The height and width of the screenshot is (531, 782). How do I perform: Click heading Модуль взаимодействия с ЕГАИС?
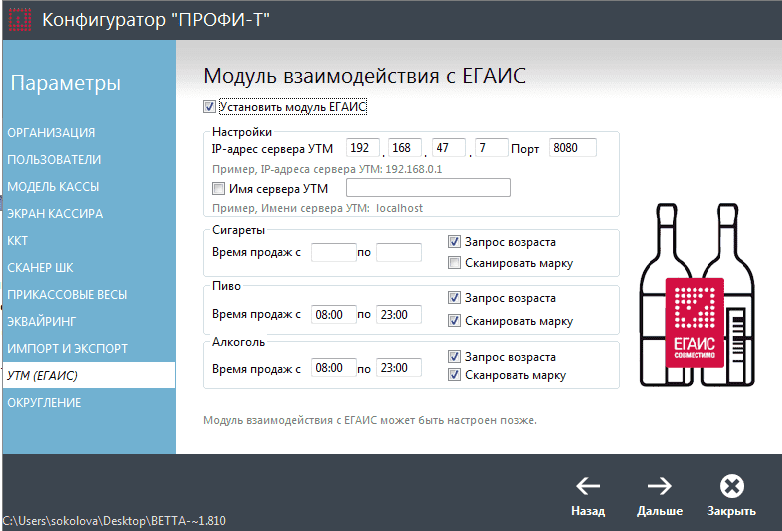[365, 76]
